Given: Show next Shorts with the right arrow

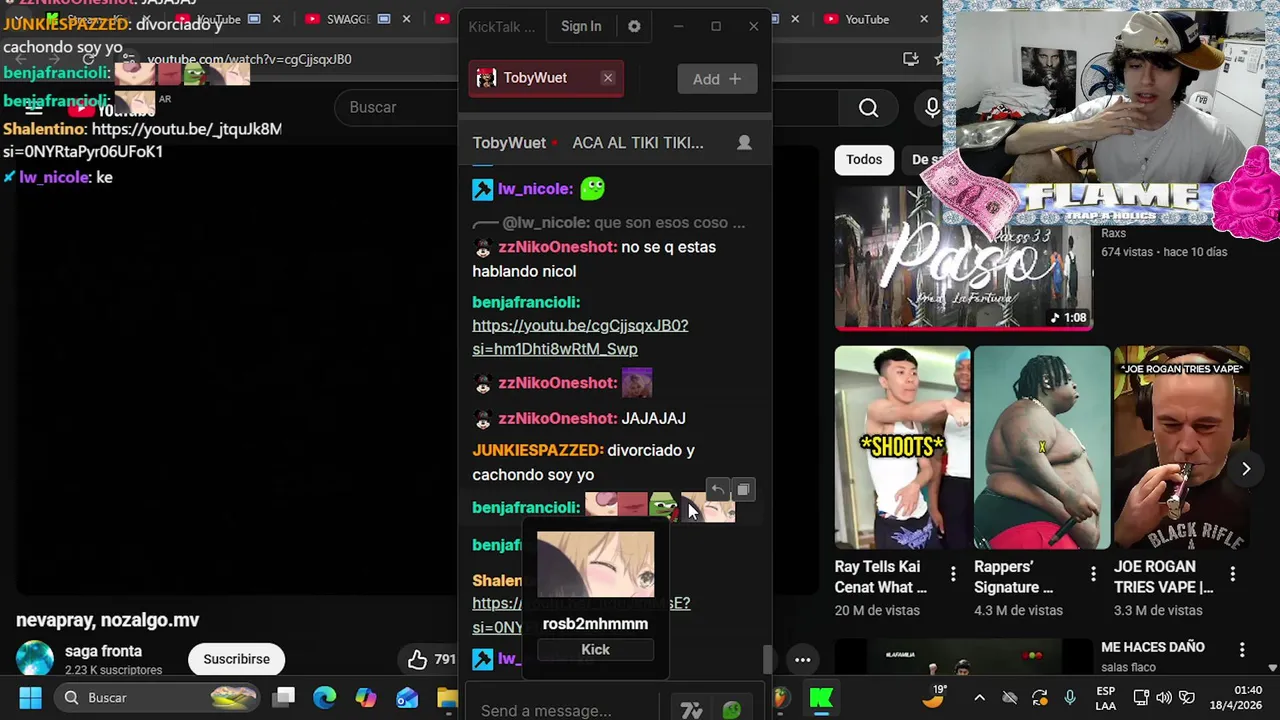Looking at the screenshot, I should coord(1246,469).
